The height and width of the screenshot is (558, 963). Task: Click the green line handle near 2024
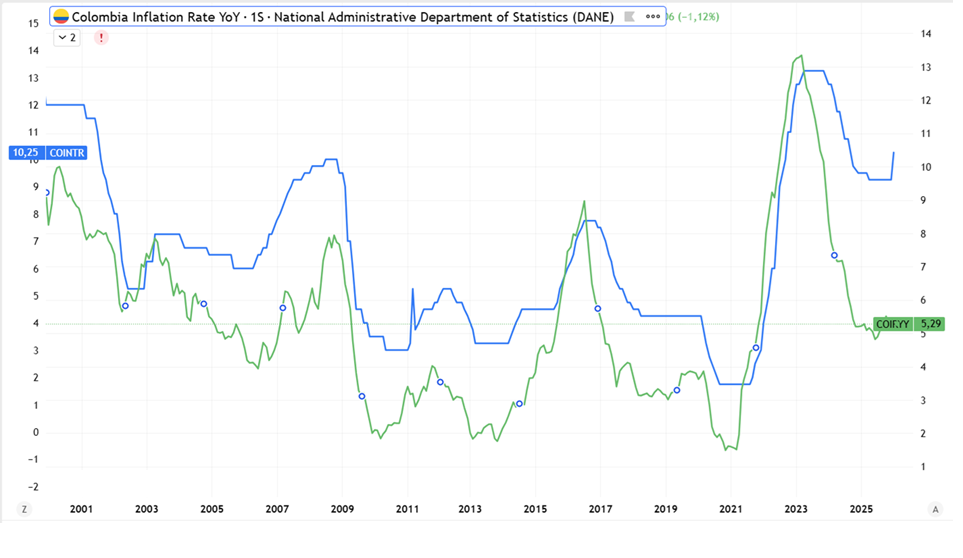click(x=835, y=256)
